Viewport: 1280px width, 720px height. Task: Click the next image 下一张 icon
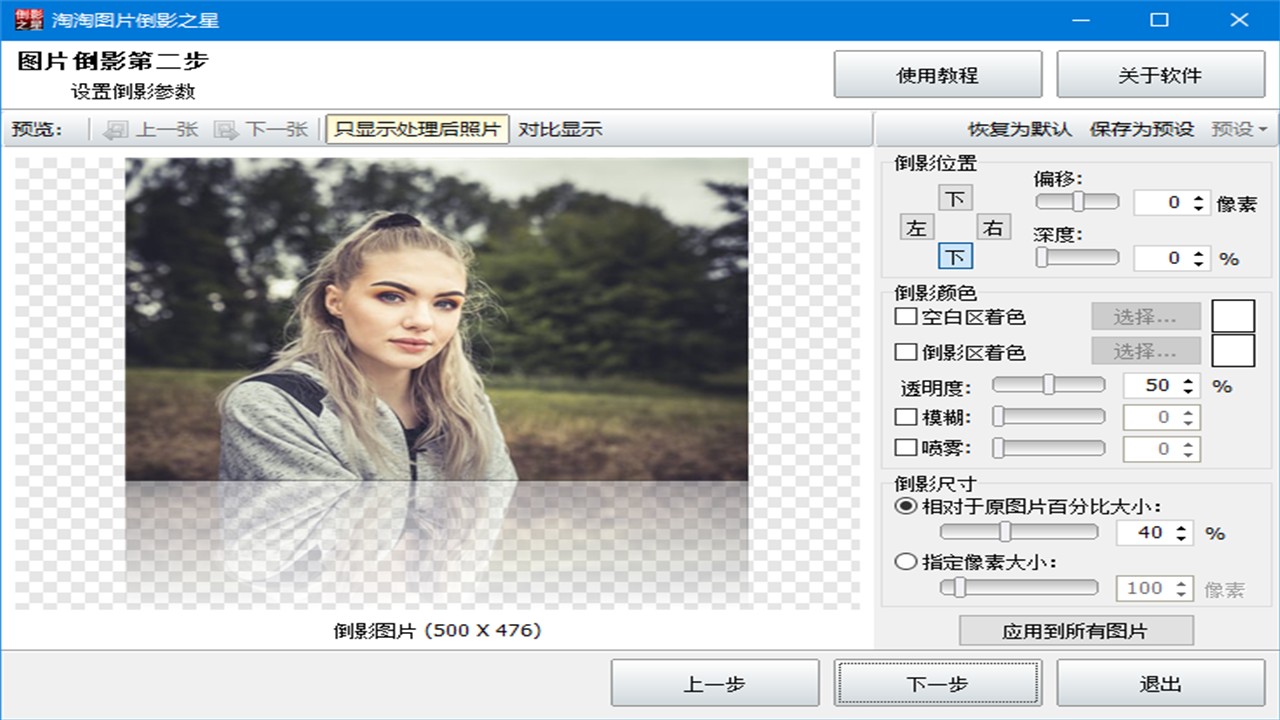(226, 130)
